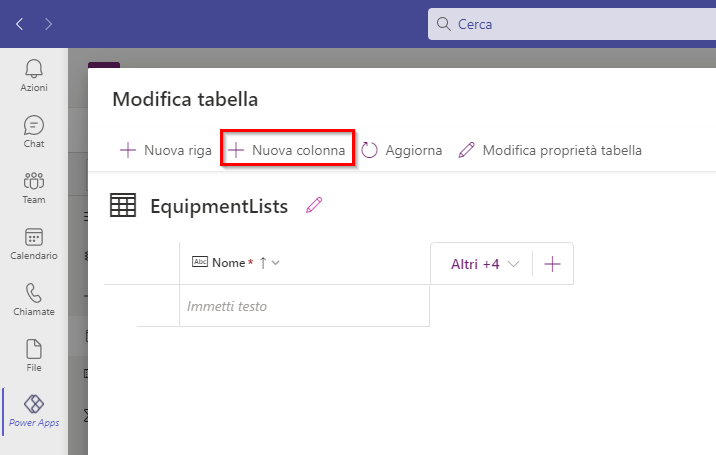Open Modifica proprietà tabella
The image size is (716, 455).
pyautogui.click(x=550, y=150)
